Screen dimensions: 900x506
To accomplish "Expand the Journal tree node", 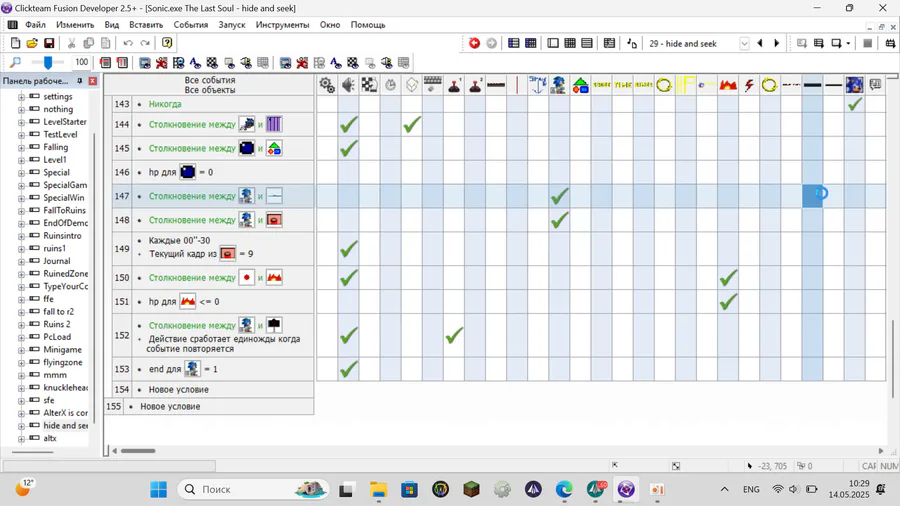I will click(21, 261).
